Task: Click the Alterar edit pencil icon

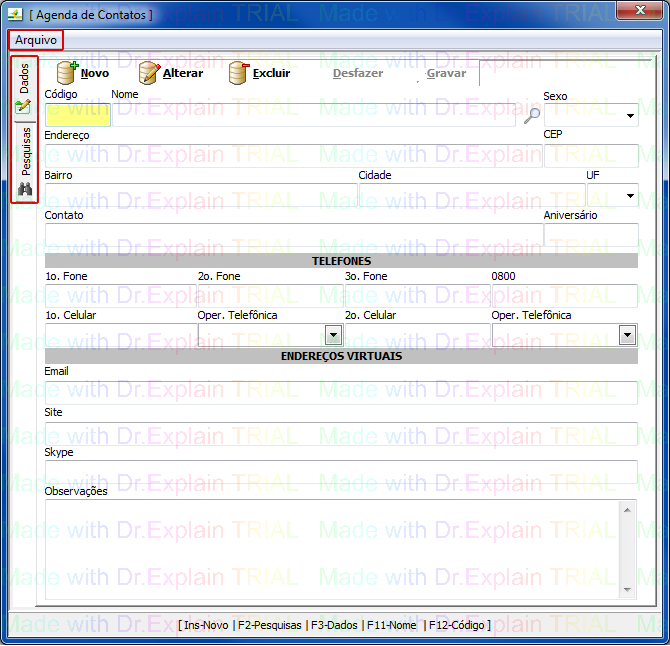Action: point(149,73)
